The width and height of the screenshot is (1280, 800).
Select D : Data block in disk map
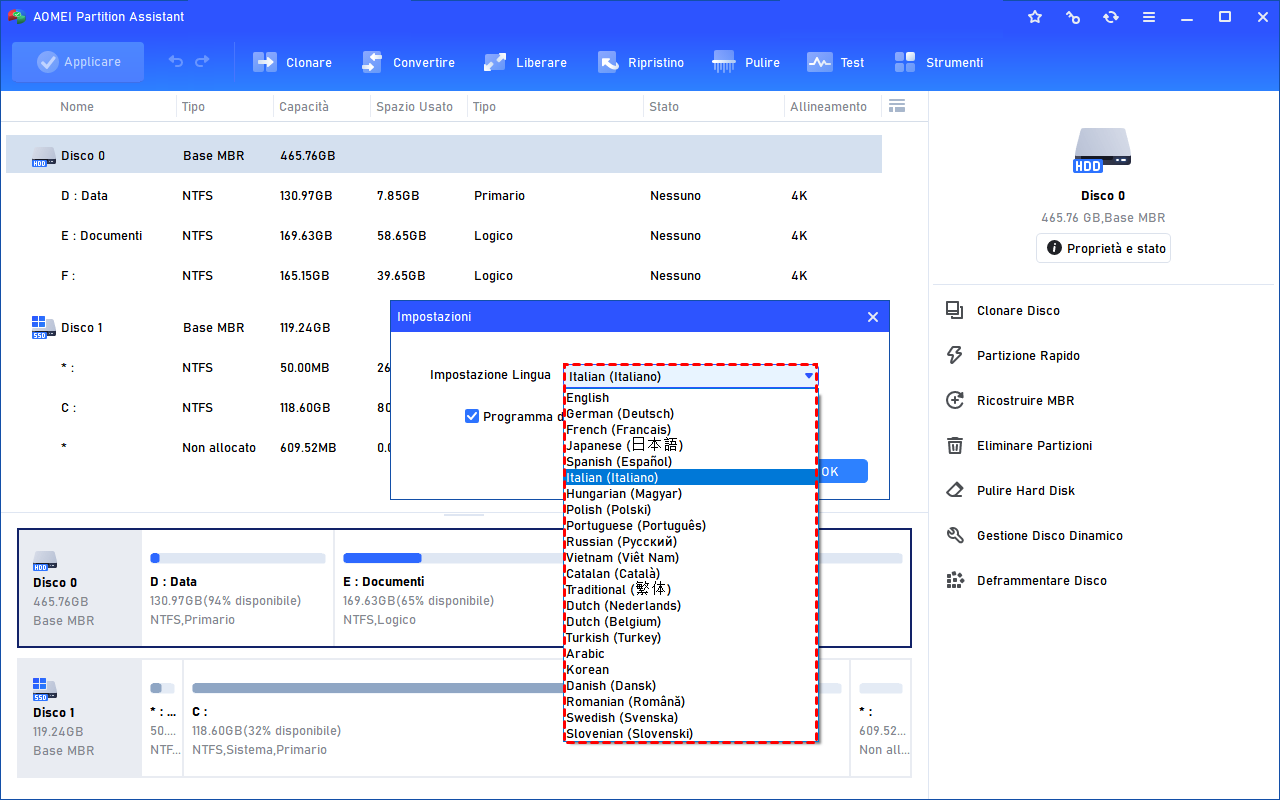pos(238,588)
